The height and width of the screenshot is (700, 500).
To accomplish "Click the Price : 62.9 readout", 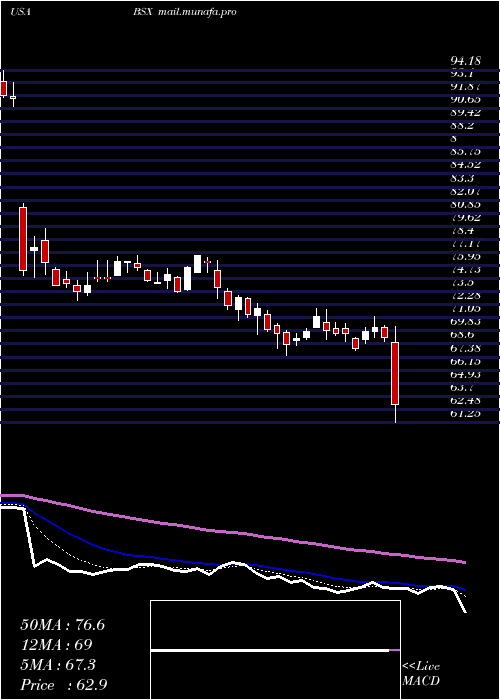I will point(64,685).
